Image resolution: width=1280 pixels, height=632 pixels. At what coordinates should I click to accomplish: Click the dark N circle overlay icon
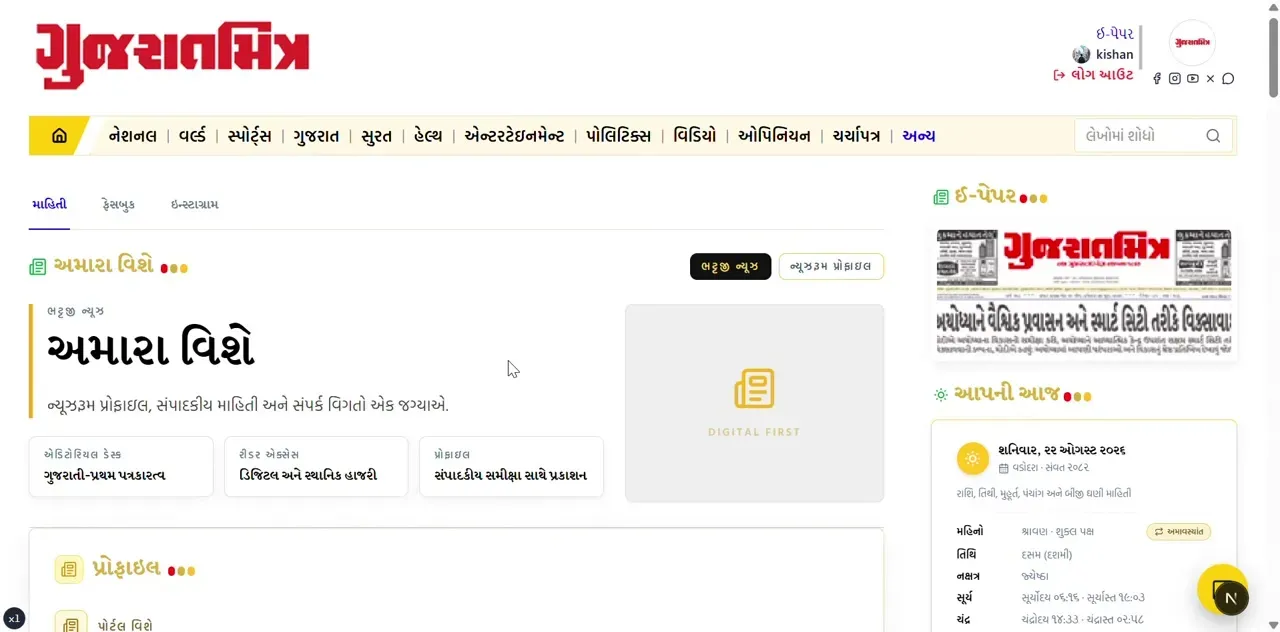click(x=1231, y=598)
